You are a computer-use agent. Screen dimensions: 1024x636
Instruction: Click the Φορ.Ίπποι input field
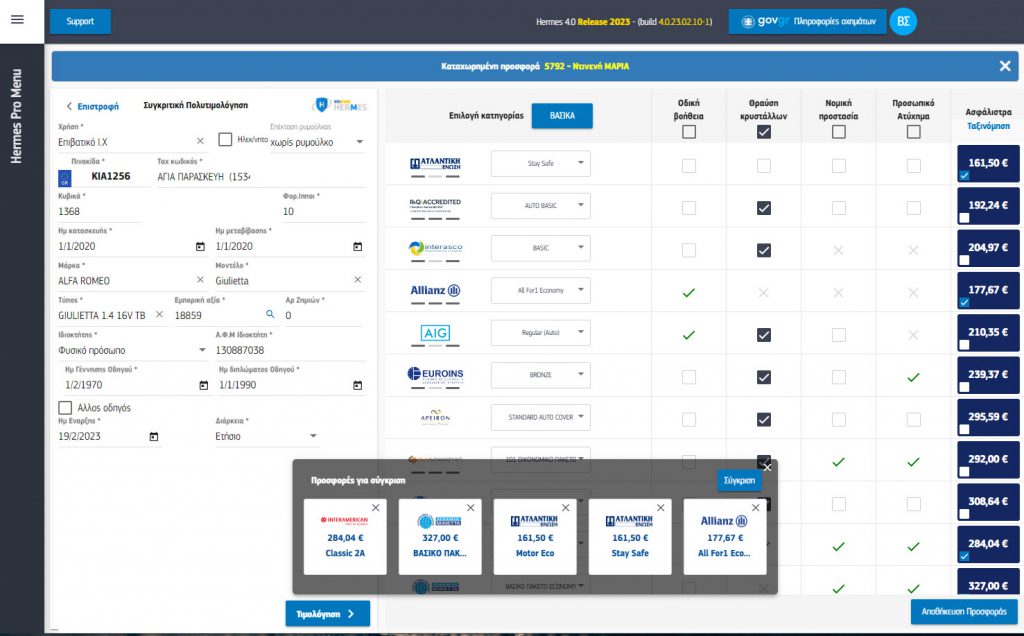click(323, 212)
